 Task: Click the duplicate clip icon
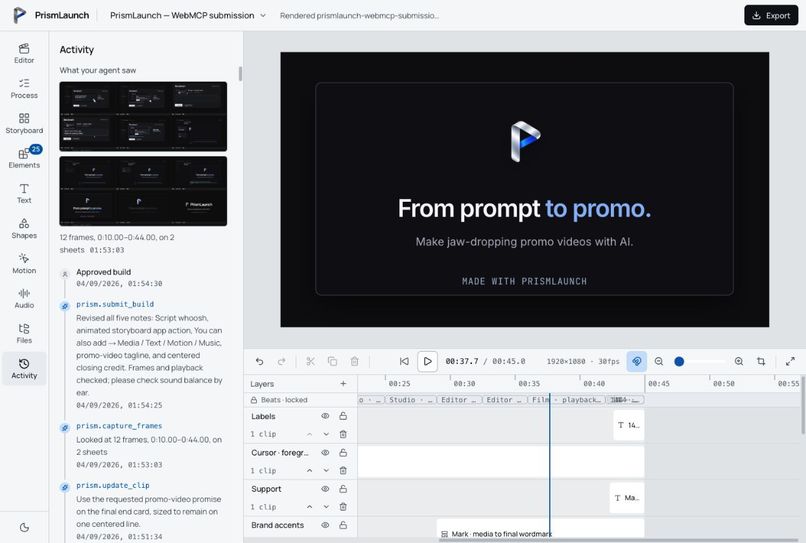pos(333,361)
